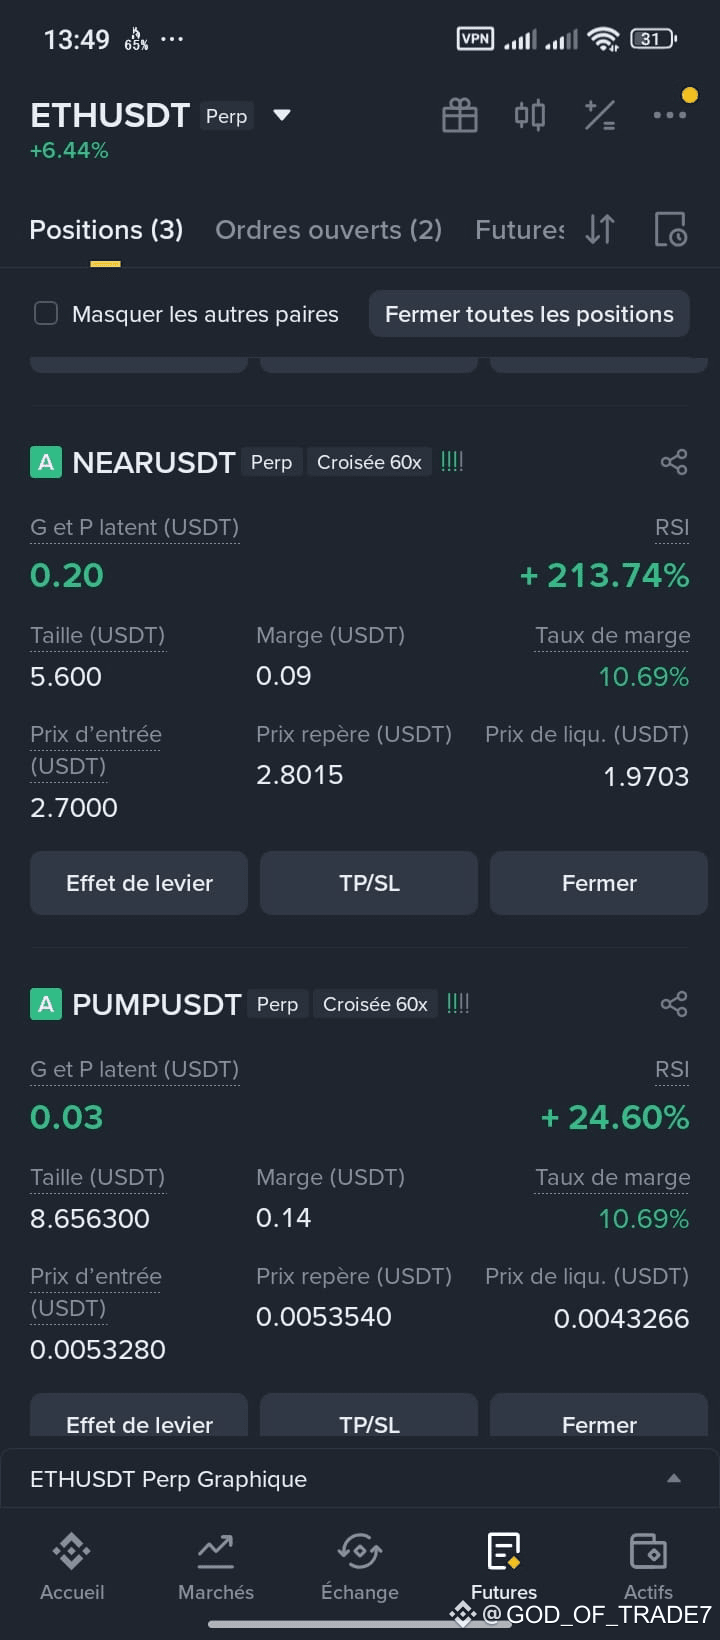Go to Accueil in bottom navigation
The image size is (720, 1640).
point(72,1567)
